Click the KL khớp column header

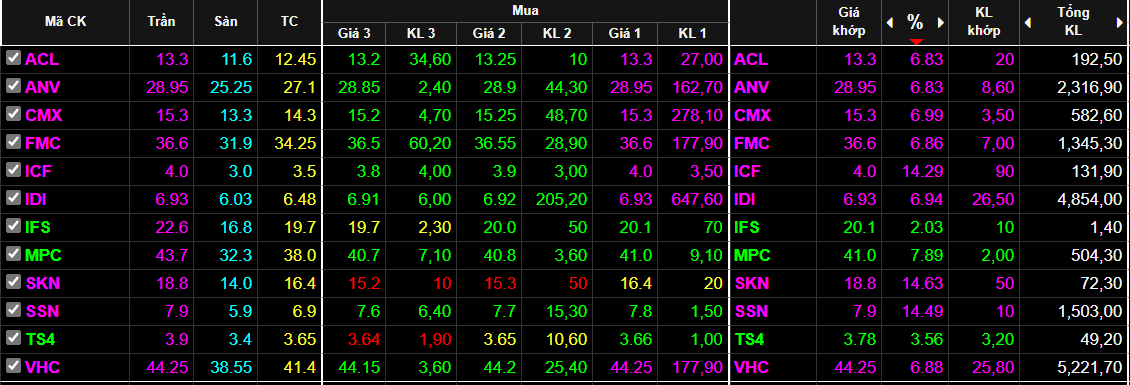pyautogui.click(x=984, y=22)
